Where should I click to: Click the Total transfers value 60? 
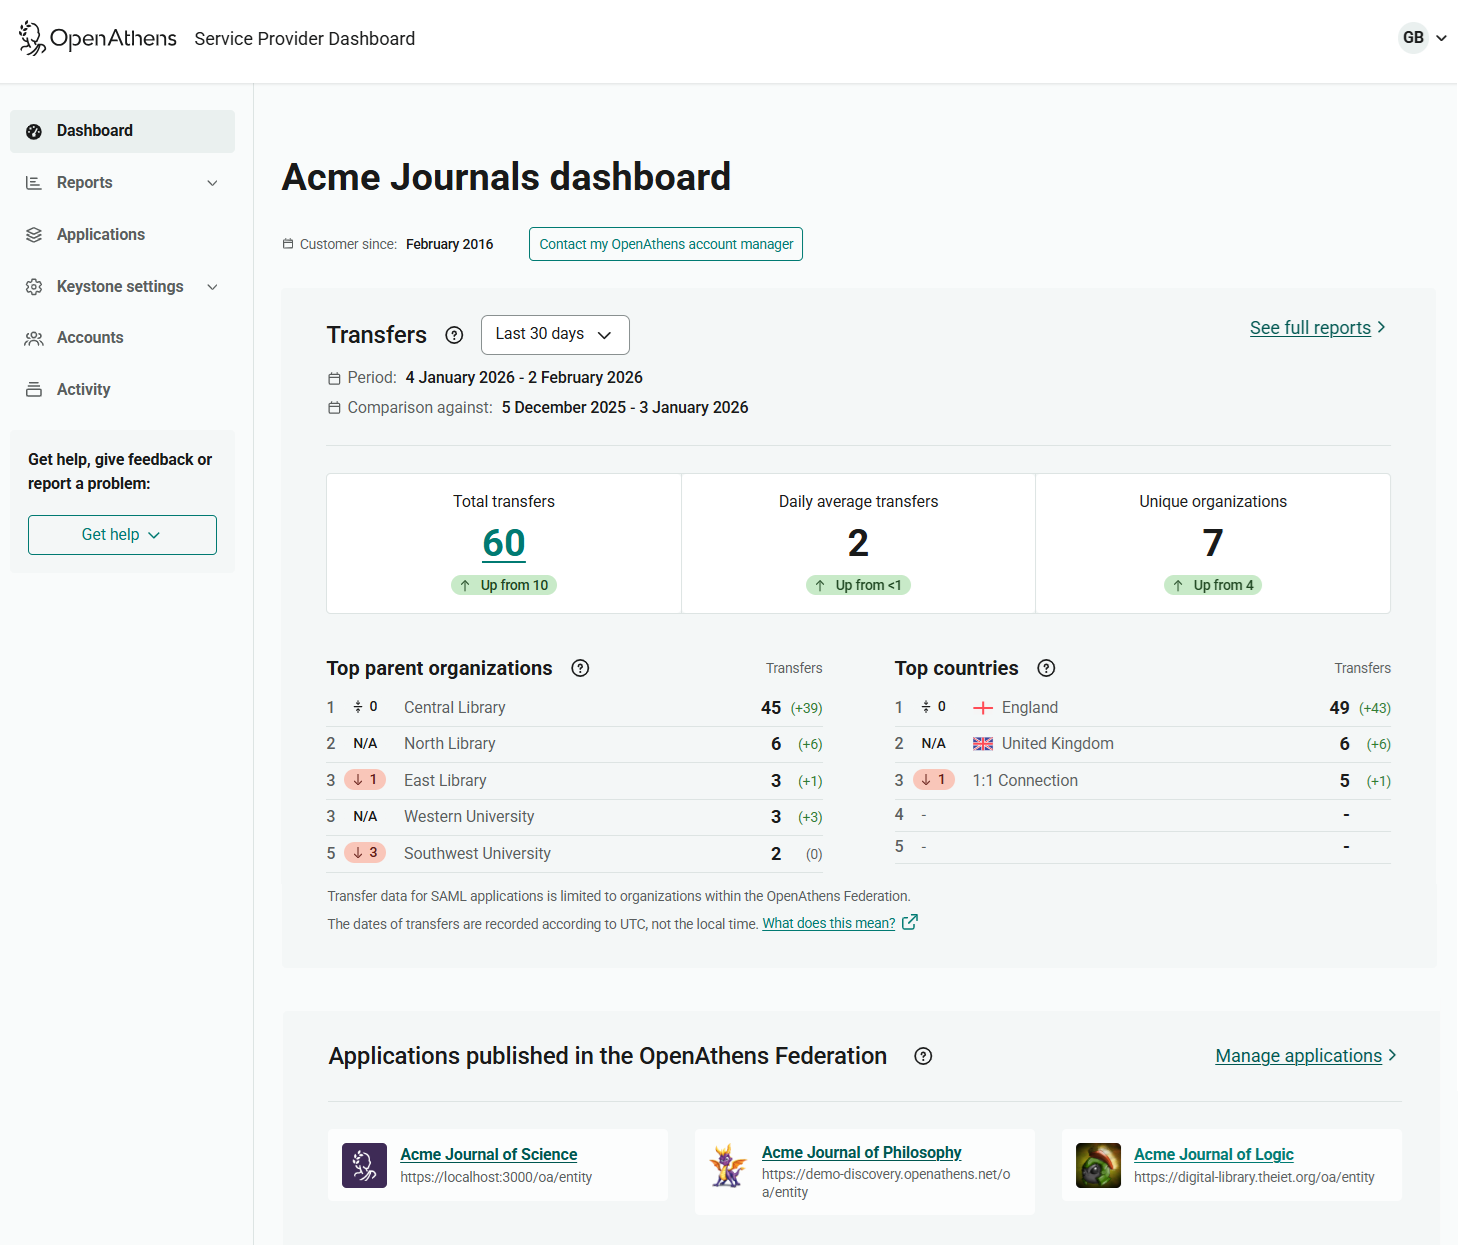point(503,543)
